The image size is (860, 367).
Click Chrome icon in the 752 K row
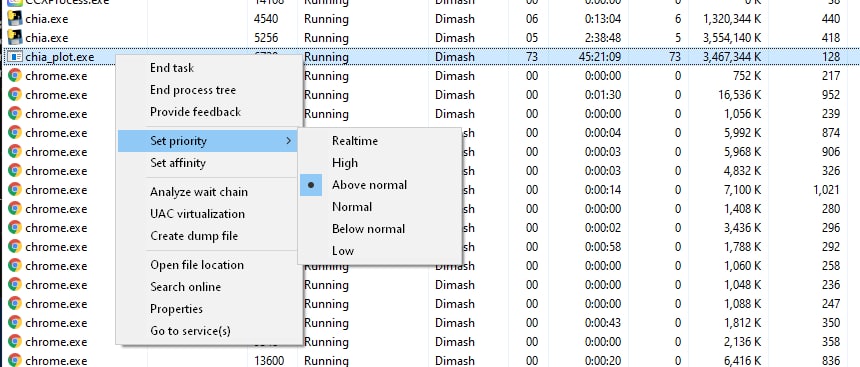click(x=15, y=76)
